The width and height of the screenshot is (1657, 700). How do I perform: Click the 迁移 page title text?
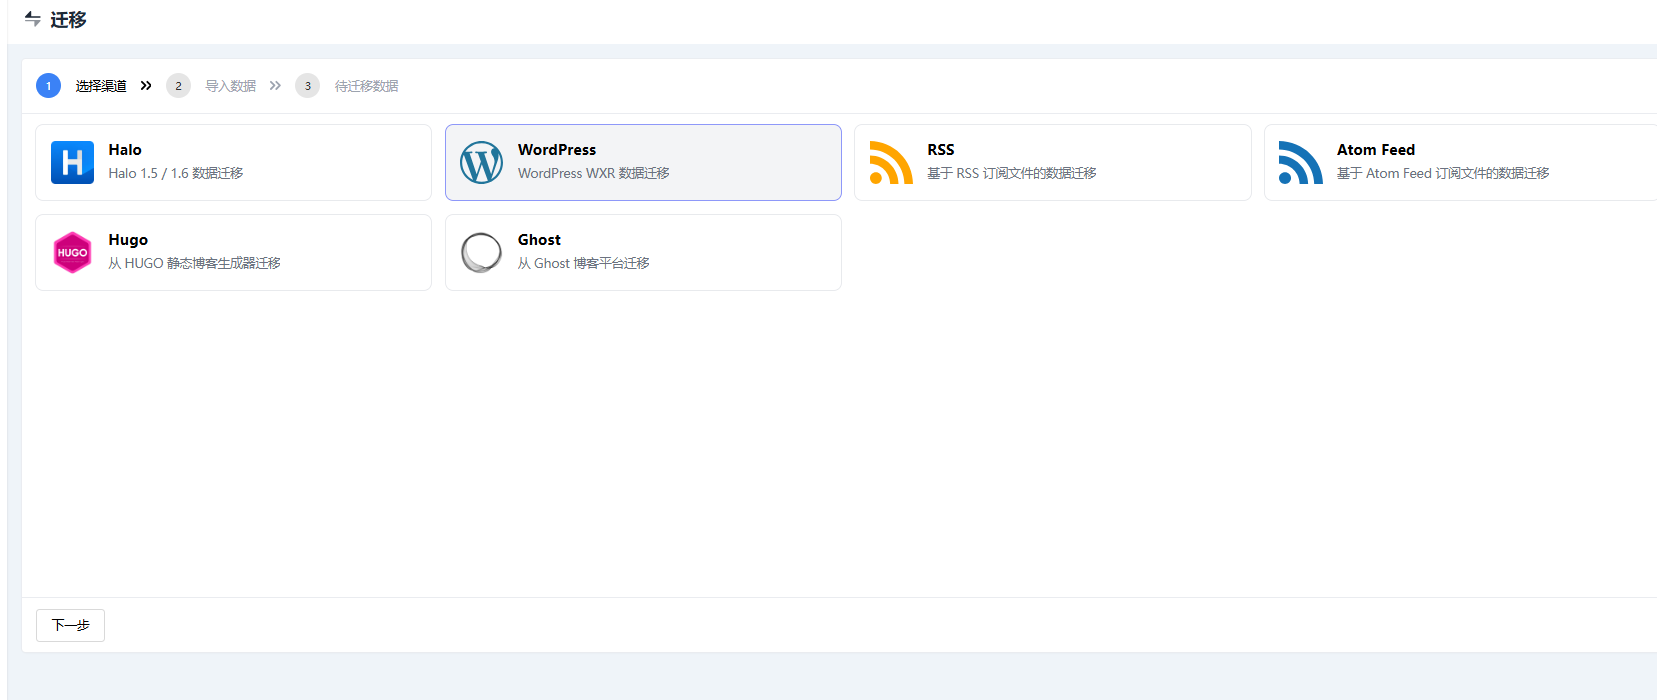click(68, 20)
